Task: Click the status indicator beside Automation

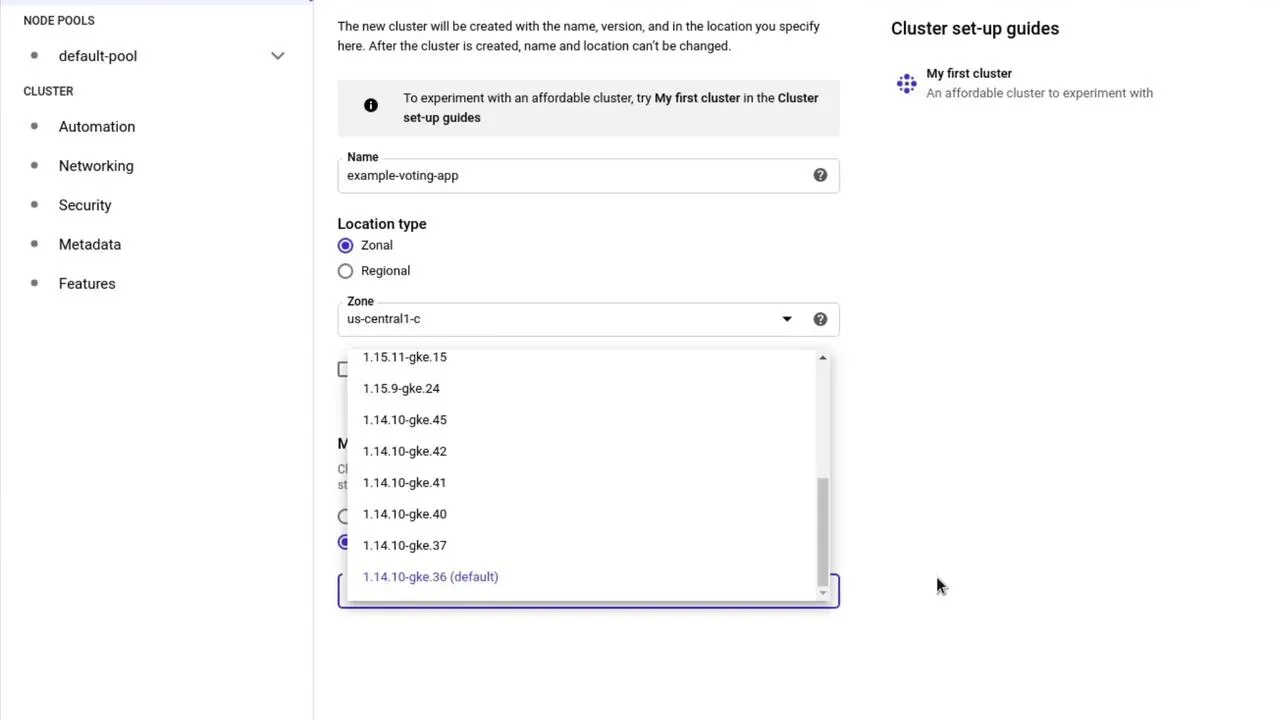Action: [33, 126]
